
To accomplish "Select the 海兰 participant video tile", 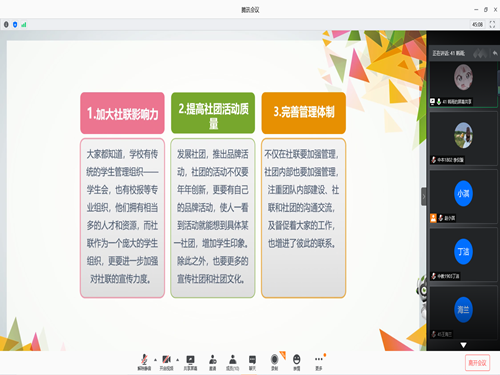I will click(463, 312).
